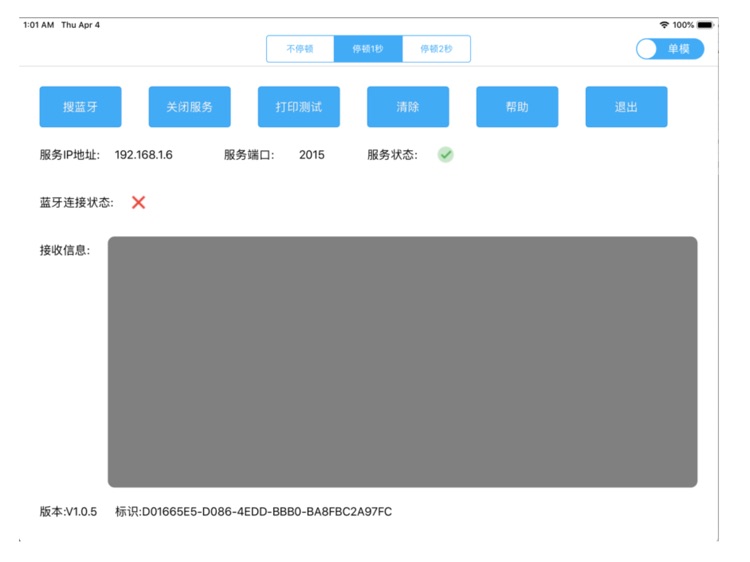The height and width of the screenshot is (562, 750).
Task: Select the 不停顿 segment
Action: [x=300, y=49]
